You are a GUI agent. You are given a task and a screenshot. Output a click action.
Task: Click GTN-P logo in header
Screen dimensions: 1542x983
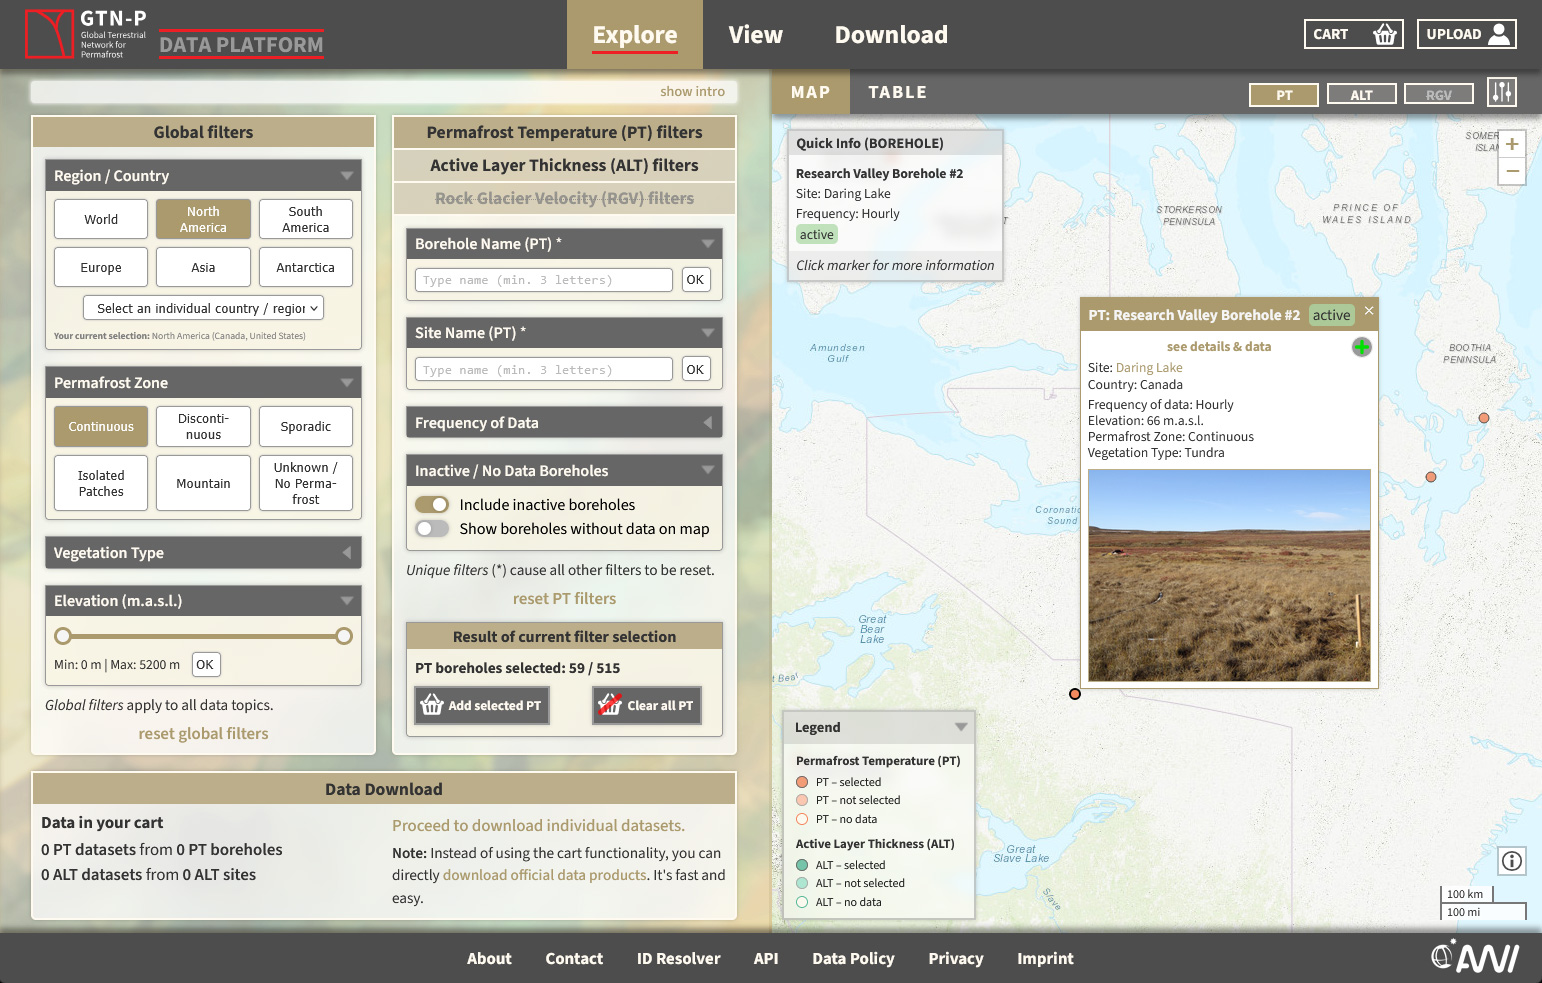50,34
